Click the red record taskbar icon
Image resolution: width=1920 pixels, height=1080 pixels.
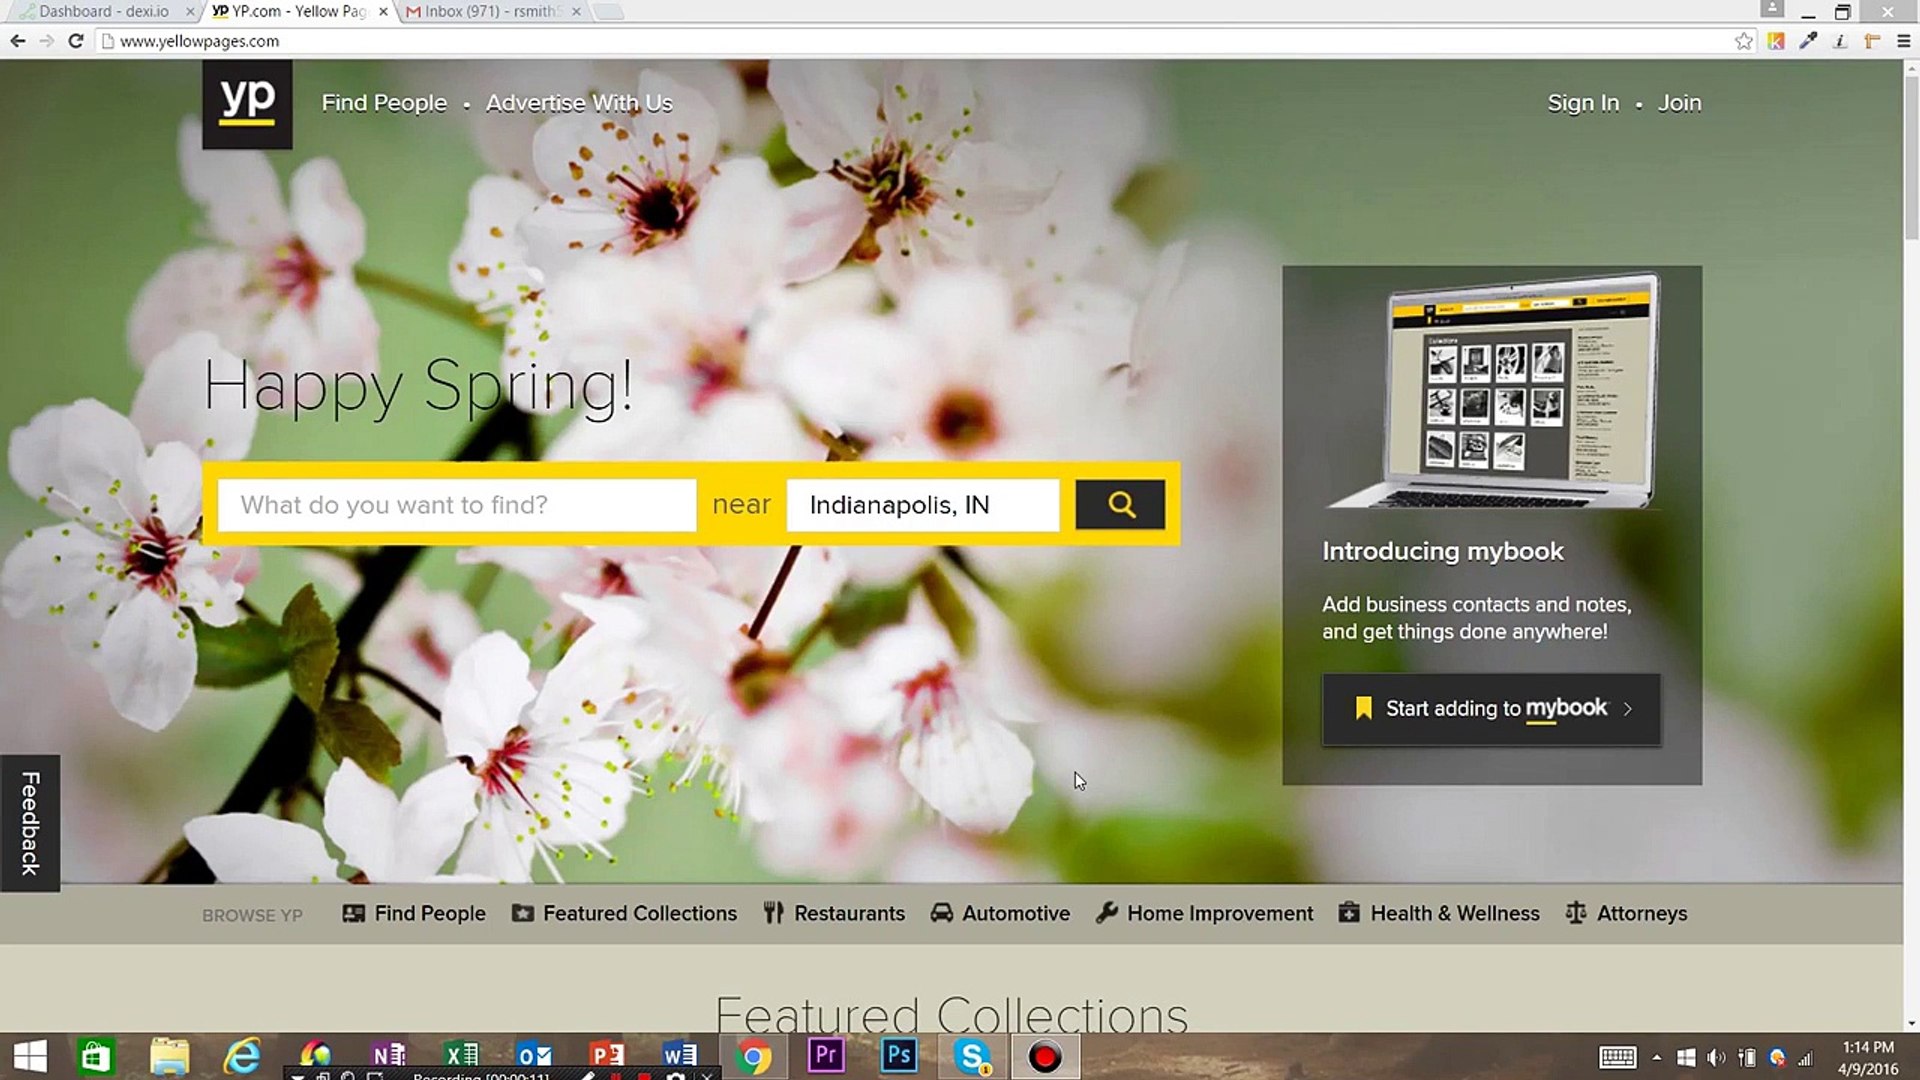click(x=1044, y=1056)
